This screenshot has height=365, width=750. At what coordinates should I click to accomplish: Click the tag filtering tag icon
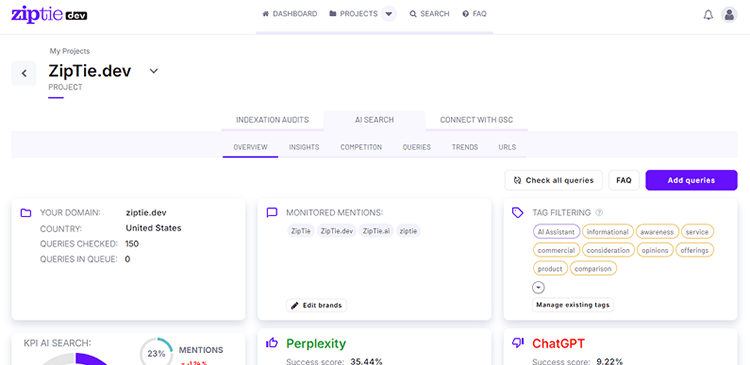(x=518, y=213)
